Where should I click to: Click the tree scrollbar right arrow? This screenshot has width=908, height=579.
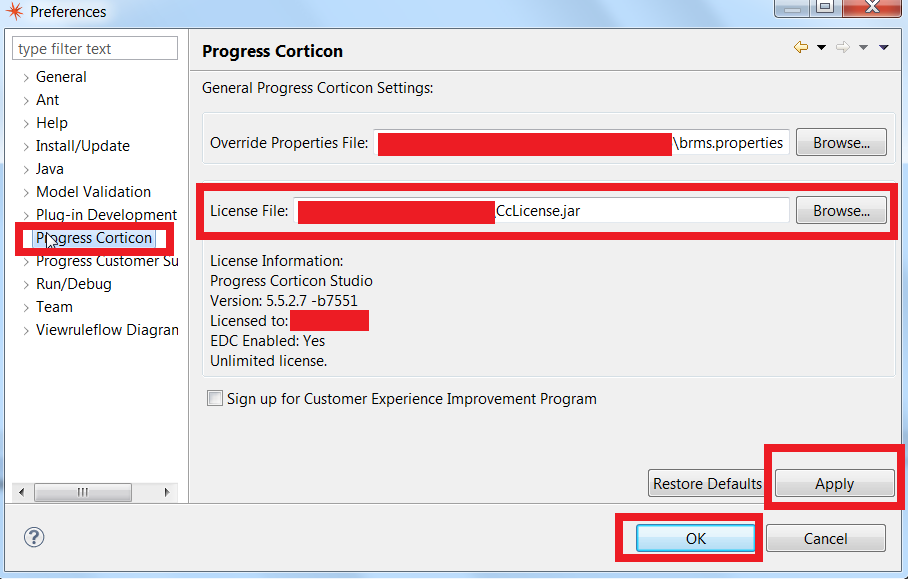pos(167,492)
